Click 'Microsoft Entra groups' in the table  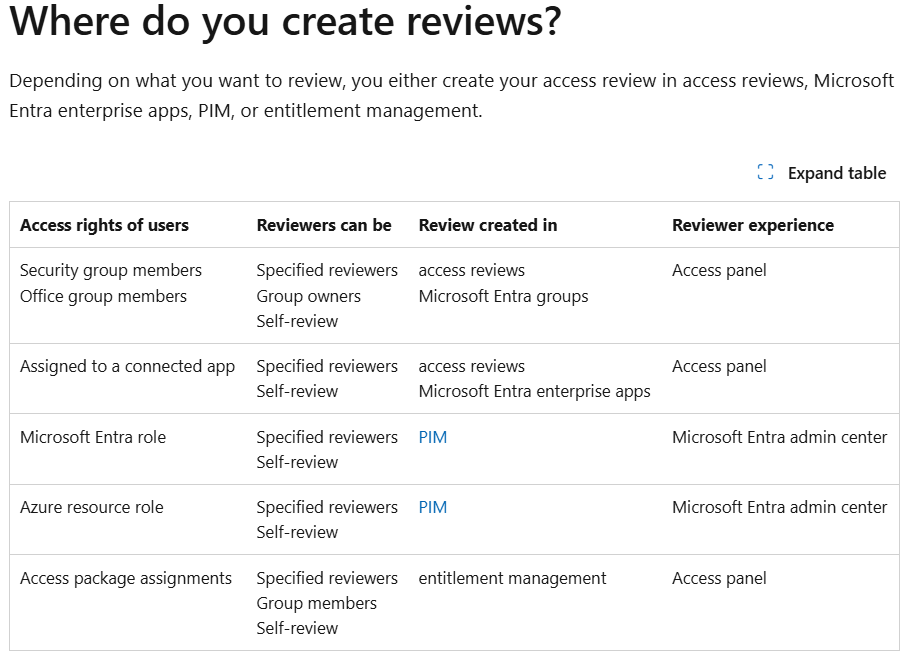coord(502,295)
